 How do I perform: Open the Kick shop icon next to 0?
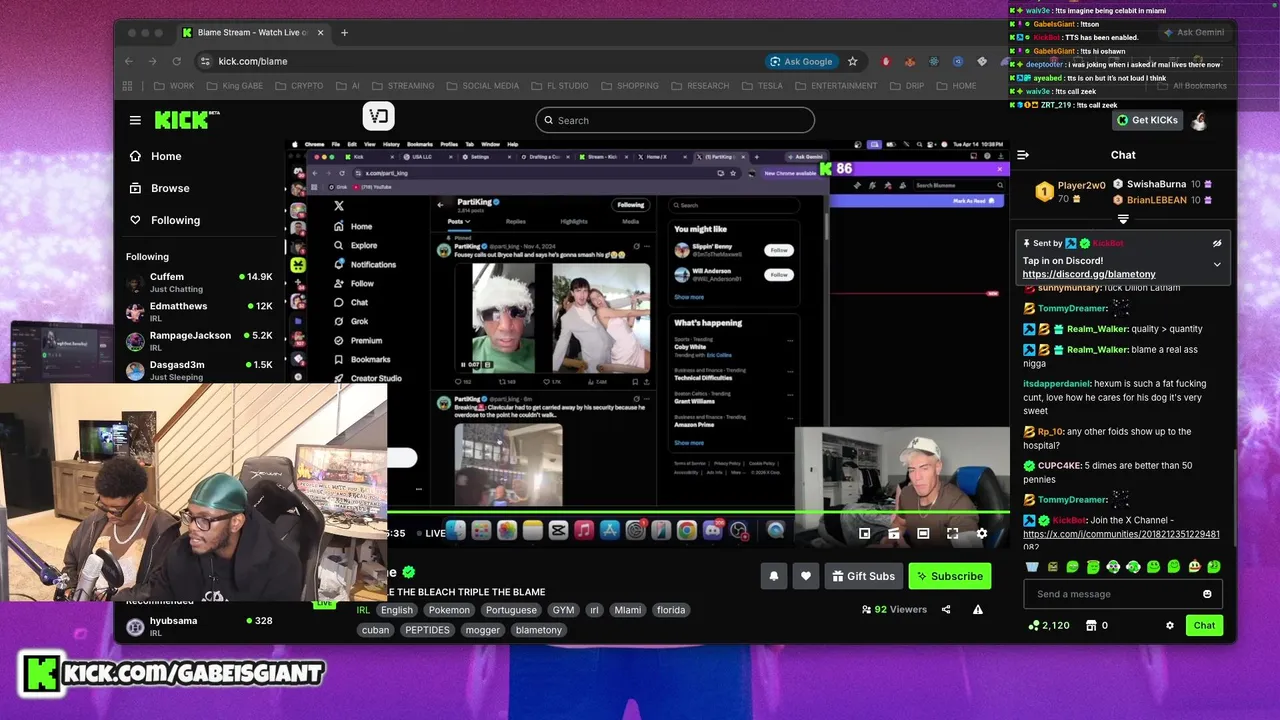[1090, 626]
